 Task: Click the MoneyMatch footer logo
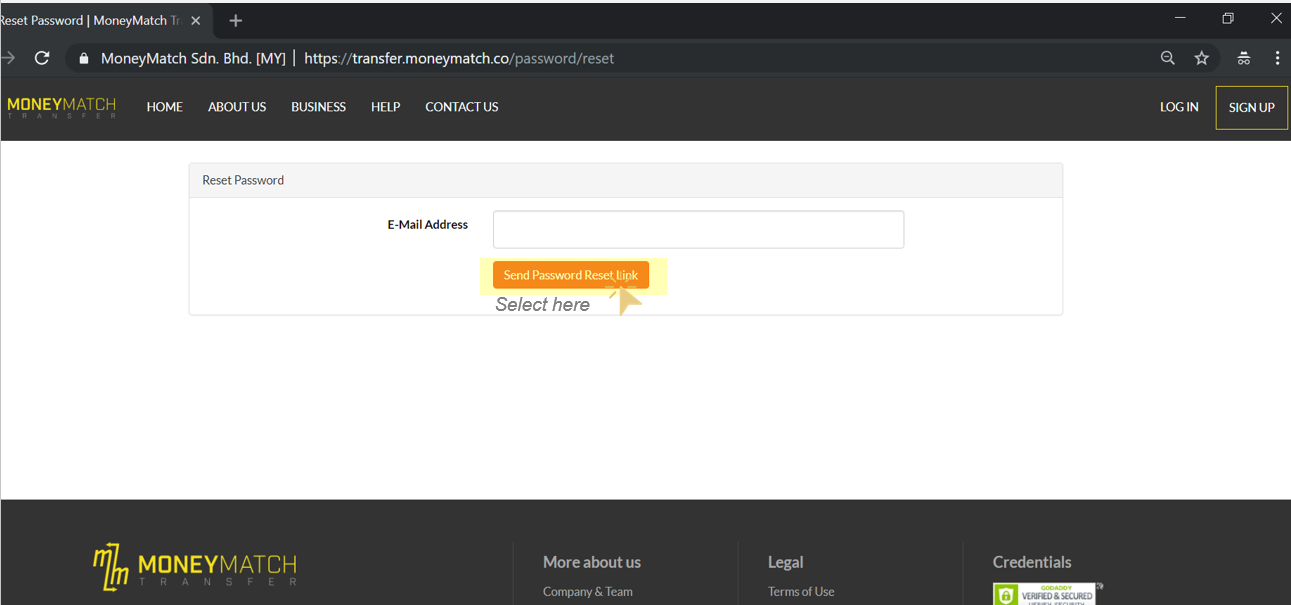tap(195, 566)
